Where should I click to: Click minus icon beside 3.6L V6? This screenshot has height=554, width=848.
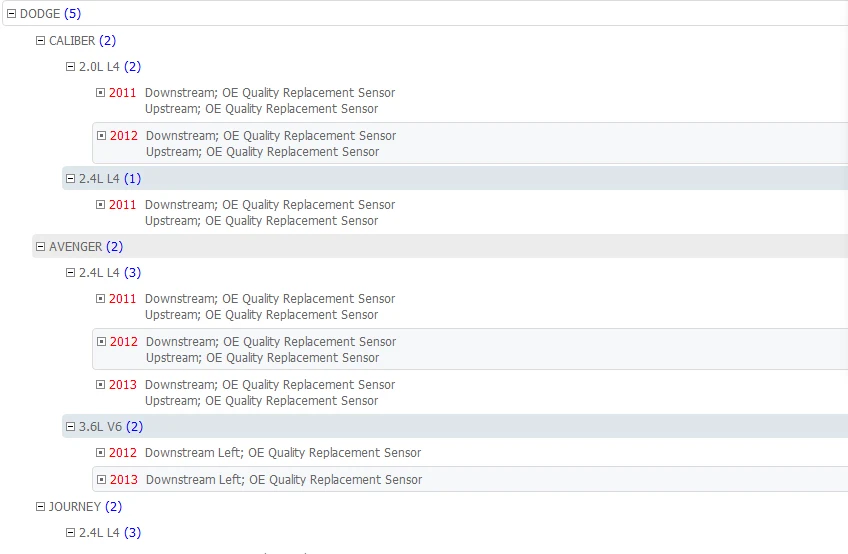71,427
